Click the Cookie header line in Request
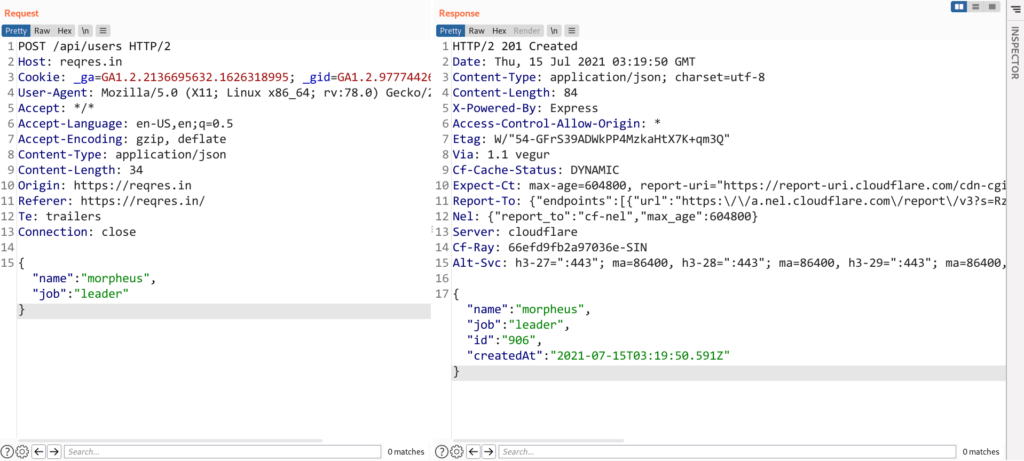 224,77
